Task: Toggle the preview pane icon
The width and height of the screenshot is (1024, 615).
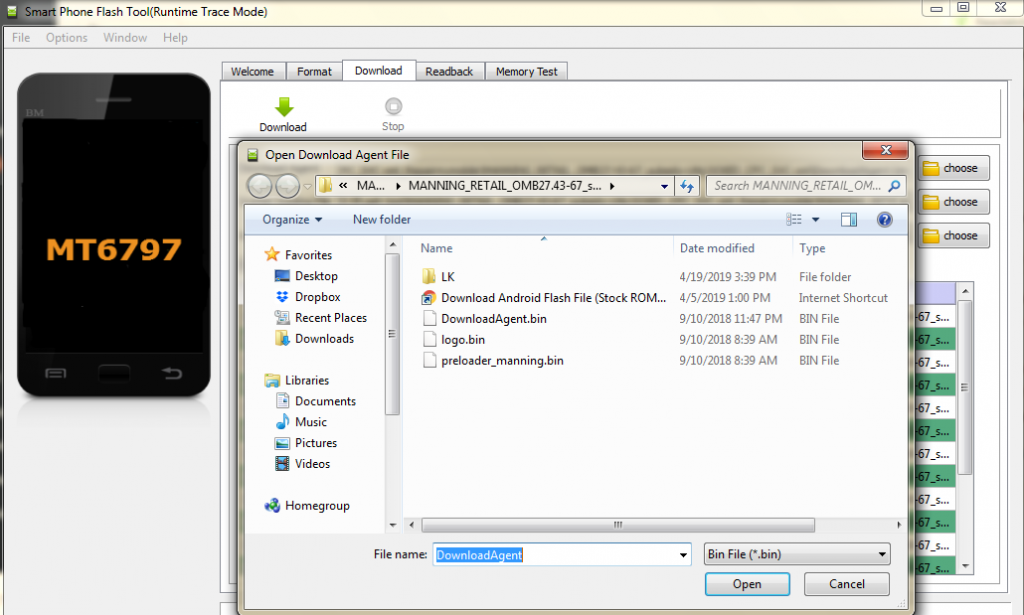Action: (x=849, y=220)
